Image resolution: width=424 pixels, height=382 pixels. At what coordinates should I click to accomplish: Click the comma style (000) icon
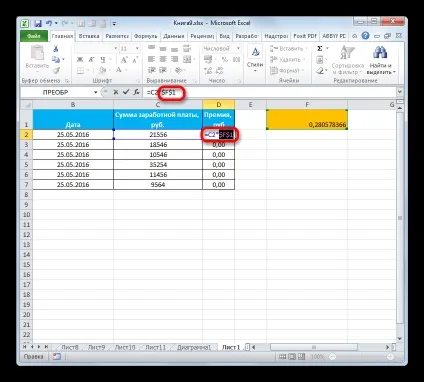(x=236, y=60)
